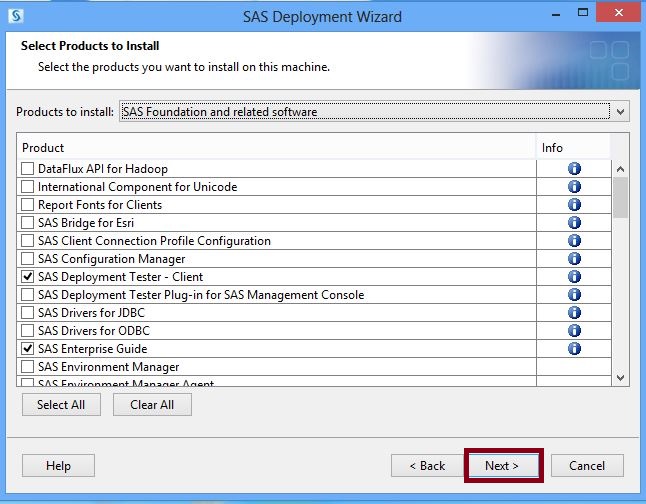Click Clear All button

(152, 405)
